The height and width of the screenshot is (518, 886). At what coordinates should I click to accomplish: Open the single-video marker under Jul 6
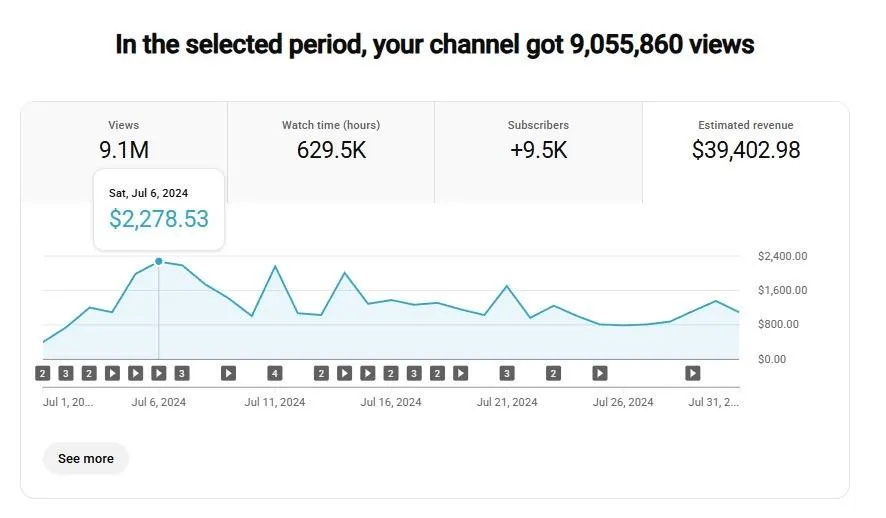pyautogui.click(x=158, y=373)
